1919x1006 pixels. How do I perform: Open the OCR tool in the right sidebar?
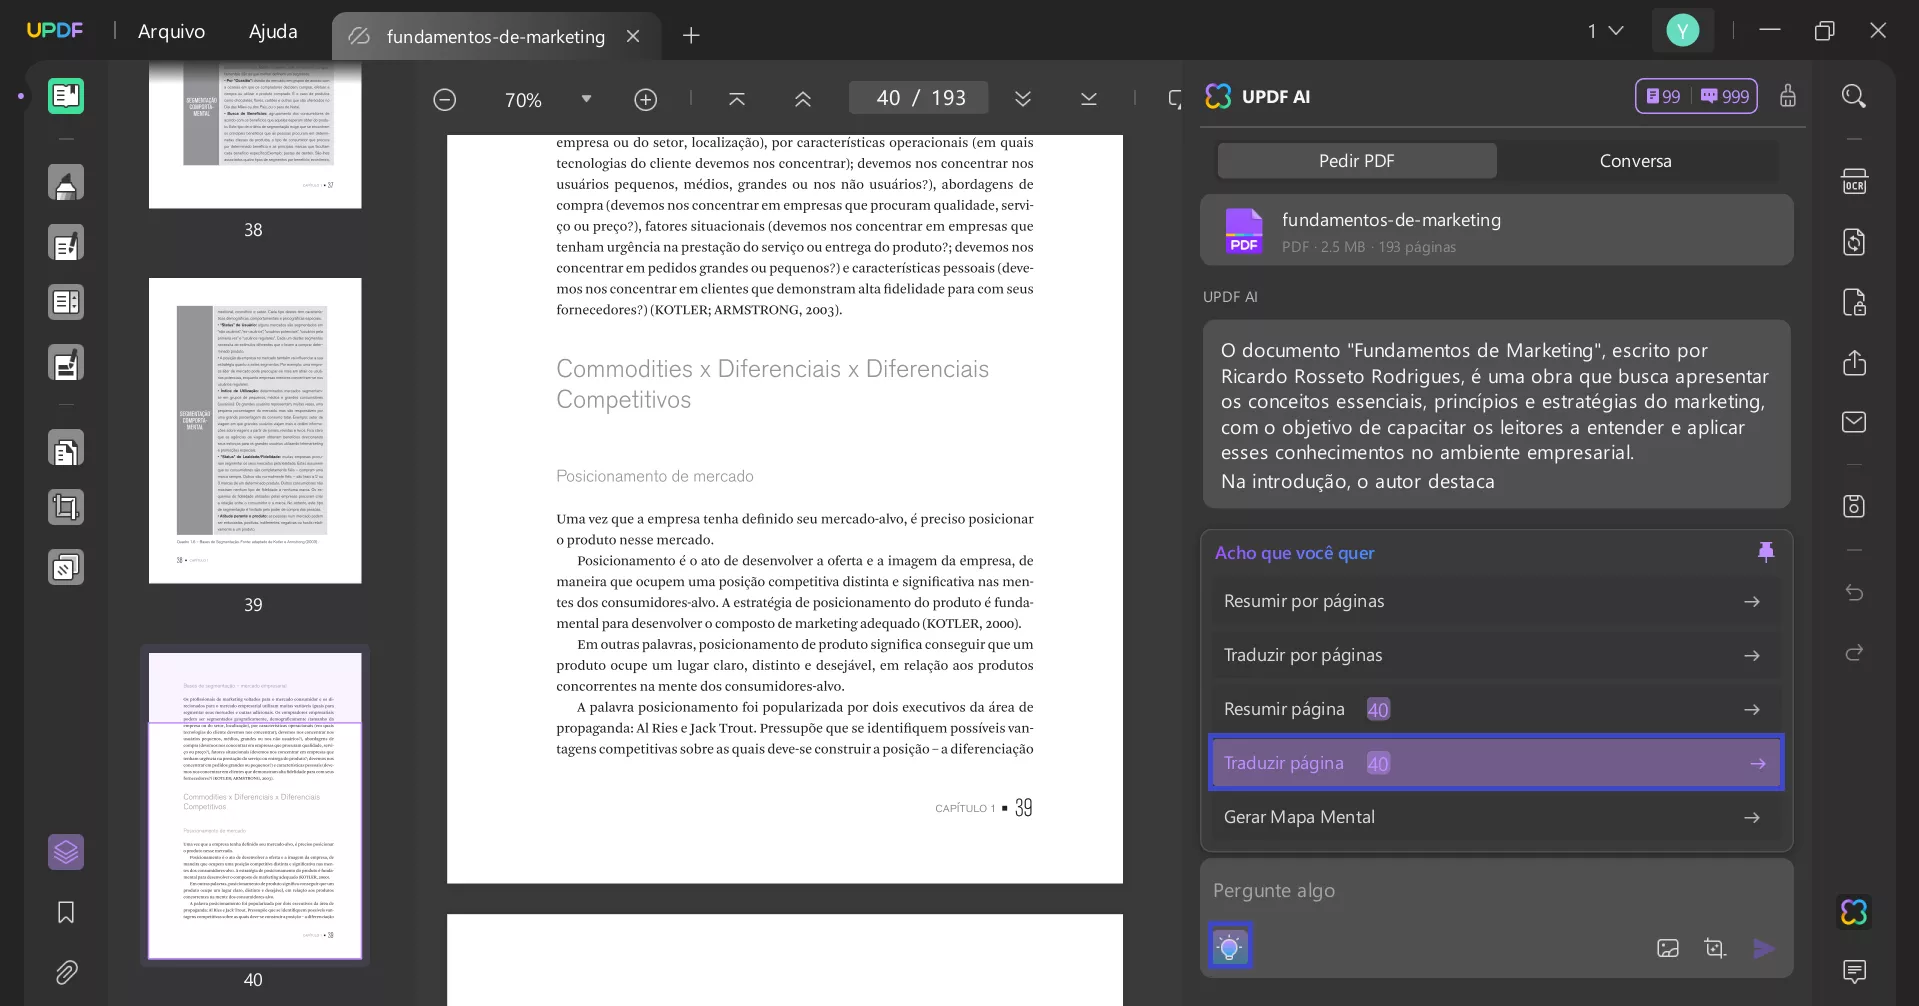tap(1855, 181)
